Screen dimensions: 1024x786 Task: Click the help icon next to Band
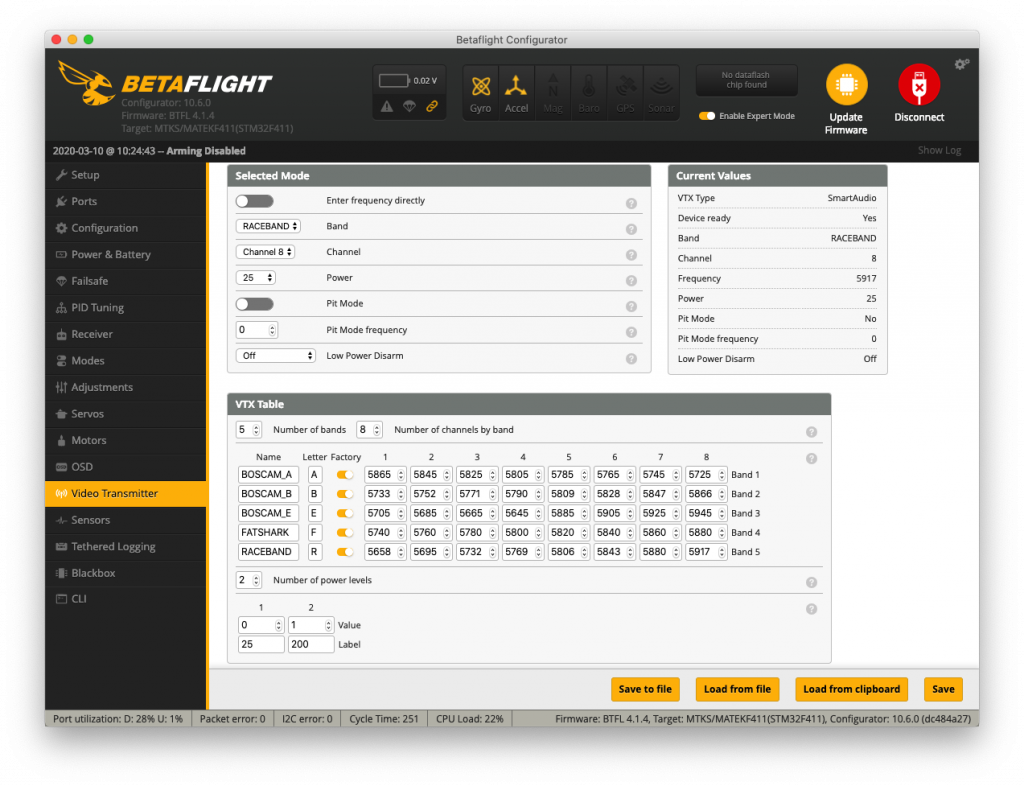coord(631,229)
